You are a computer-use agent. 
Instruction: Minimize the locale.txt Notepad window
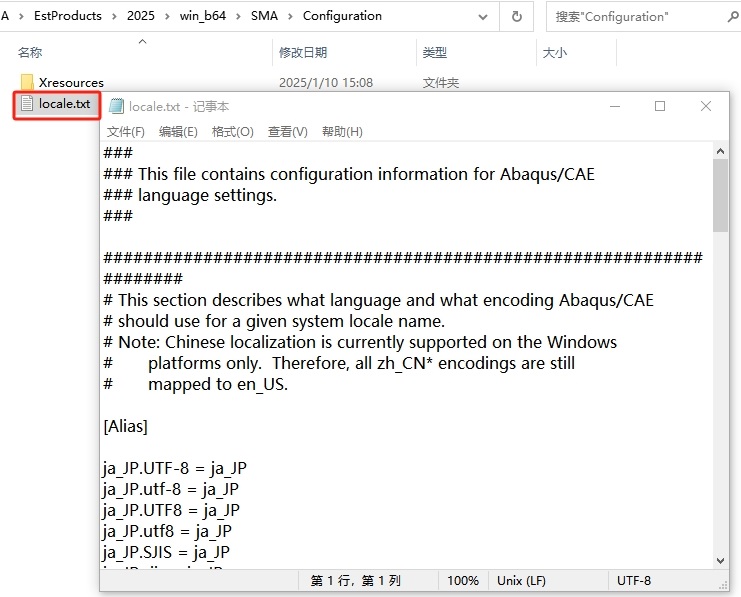coord(614,106)
